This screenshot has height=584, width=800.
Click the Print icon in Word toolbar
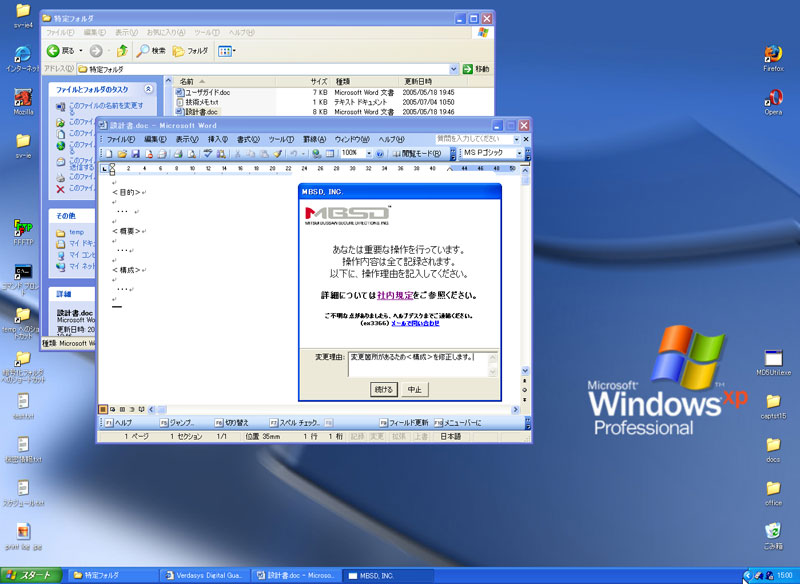tap(178, 154)
